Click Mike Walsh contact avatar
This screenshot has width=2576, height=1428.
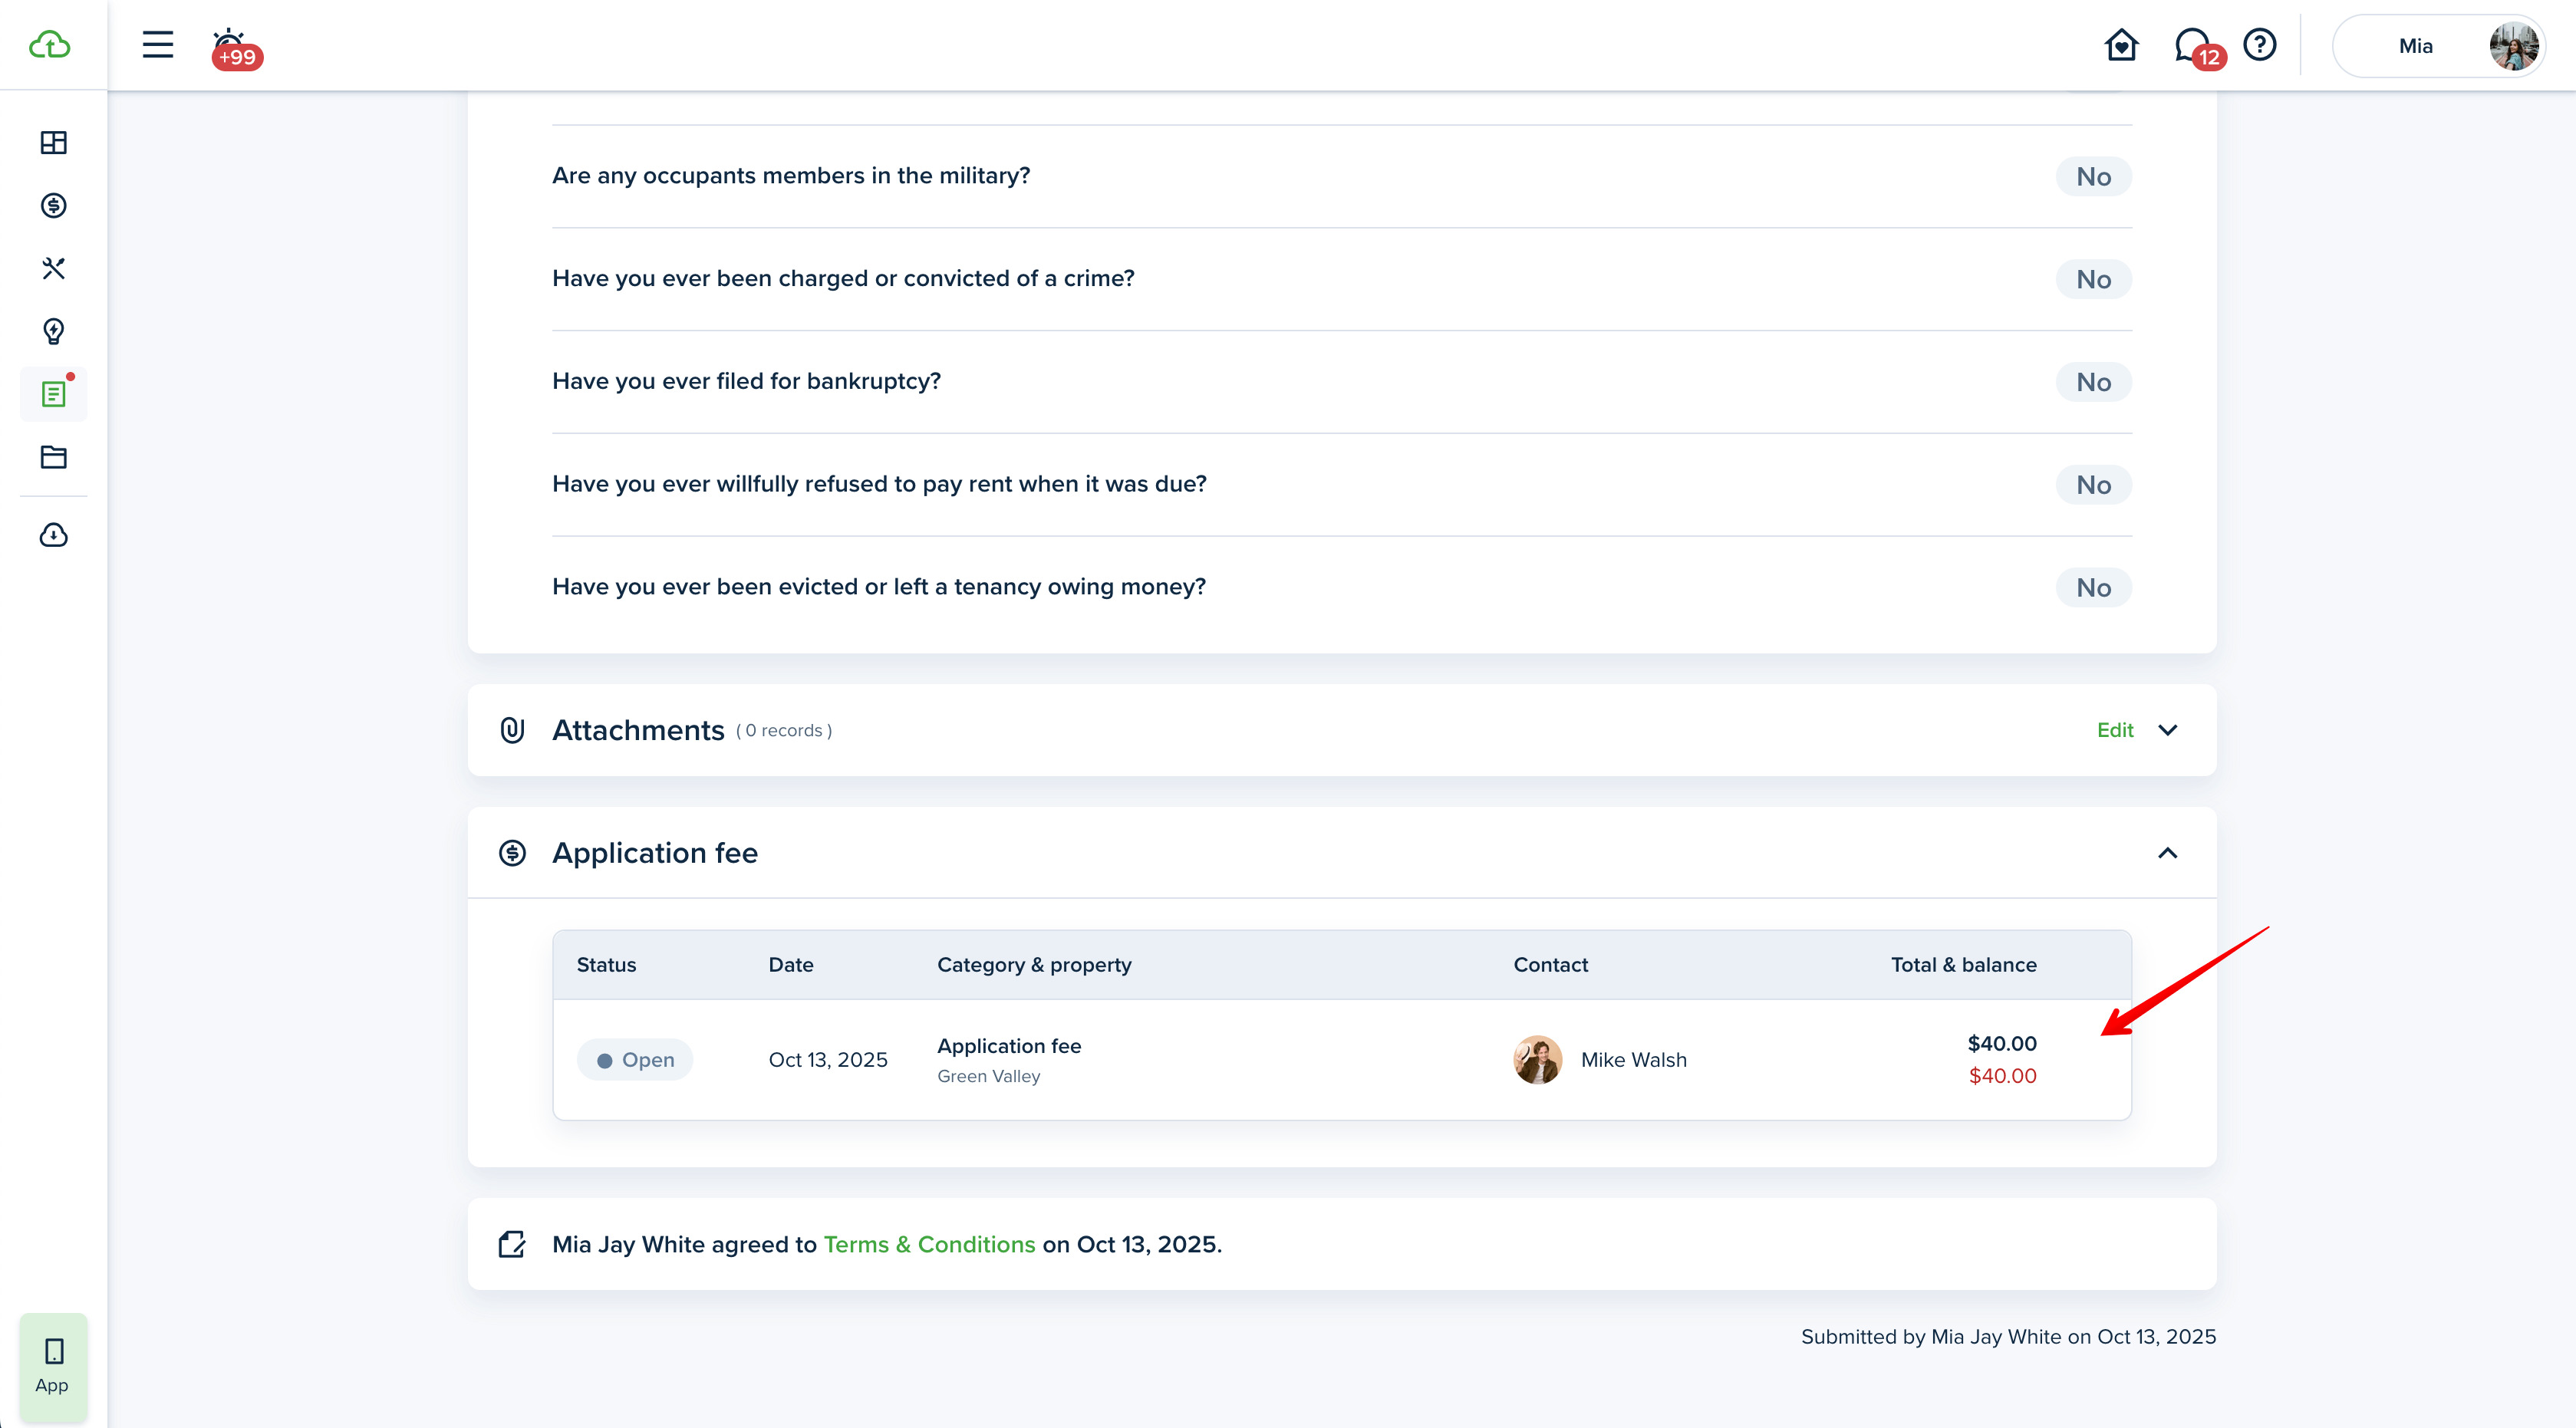[1536, 1060]
